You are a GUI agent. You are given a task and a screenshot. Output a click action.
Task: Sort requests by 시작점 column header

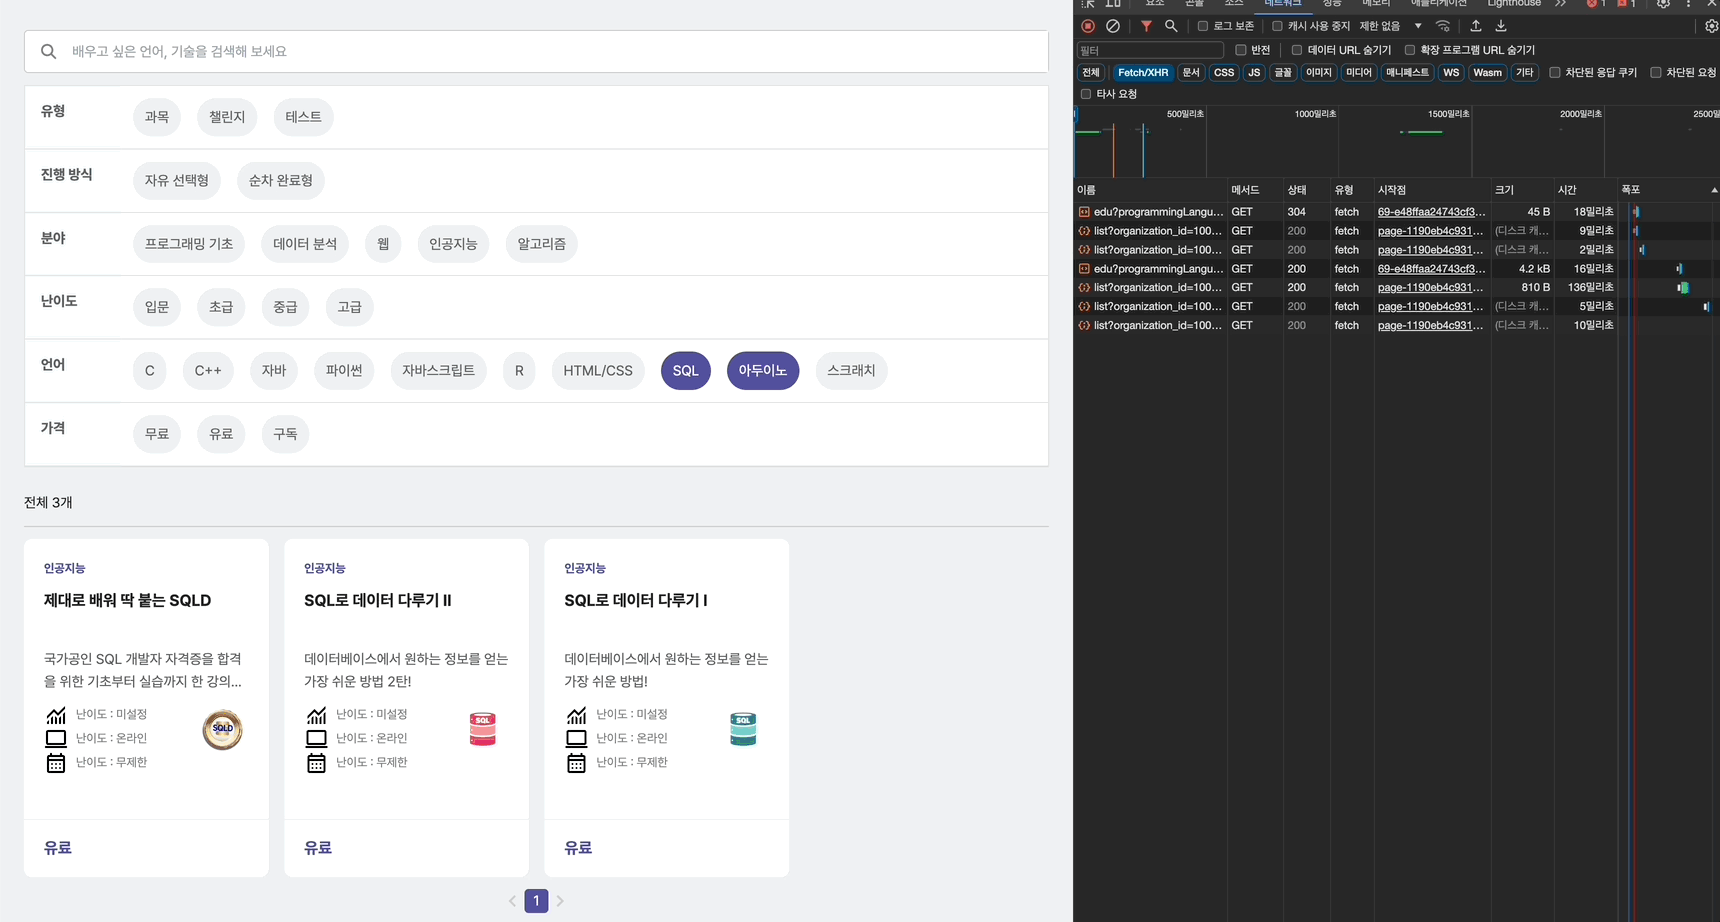click(x=1432, y=190)
